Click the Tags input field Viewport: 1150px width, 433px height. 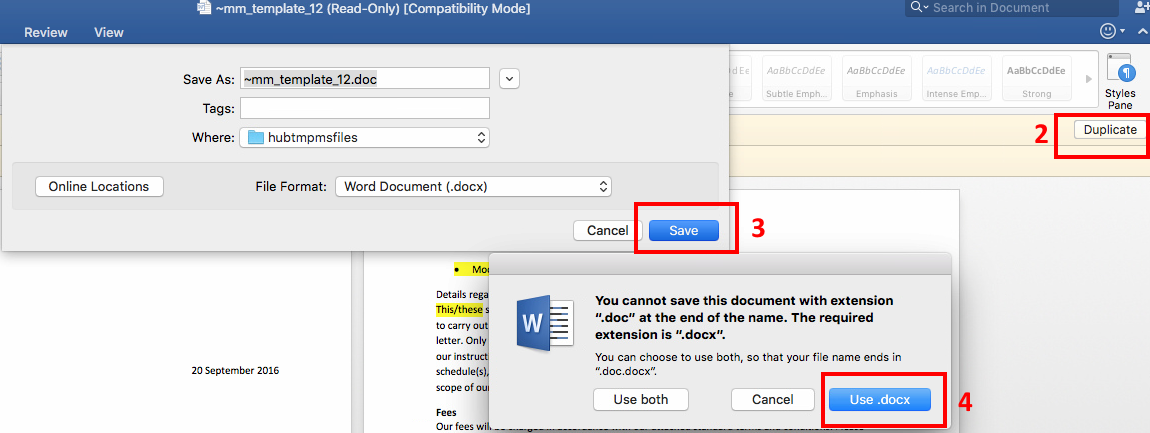[x=365, y=108]
